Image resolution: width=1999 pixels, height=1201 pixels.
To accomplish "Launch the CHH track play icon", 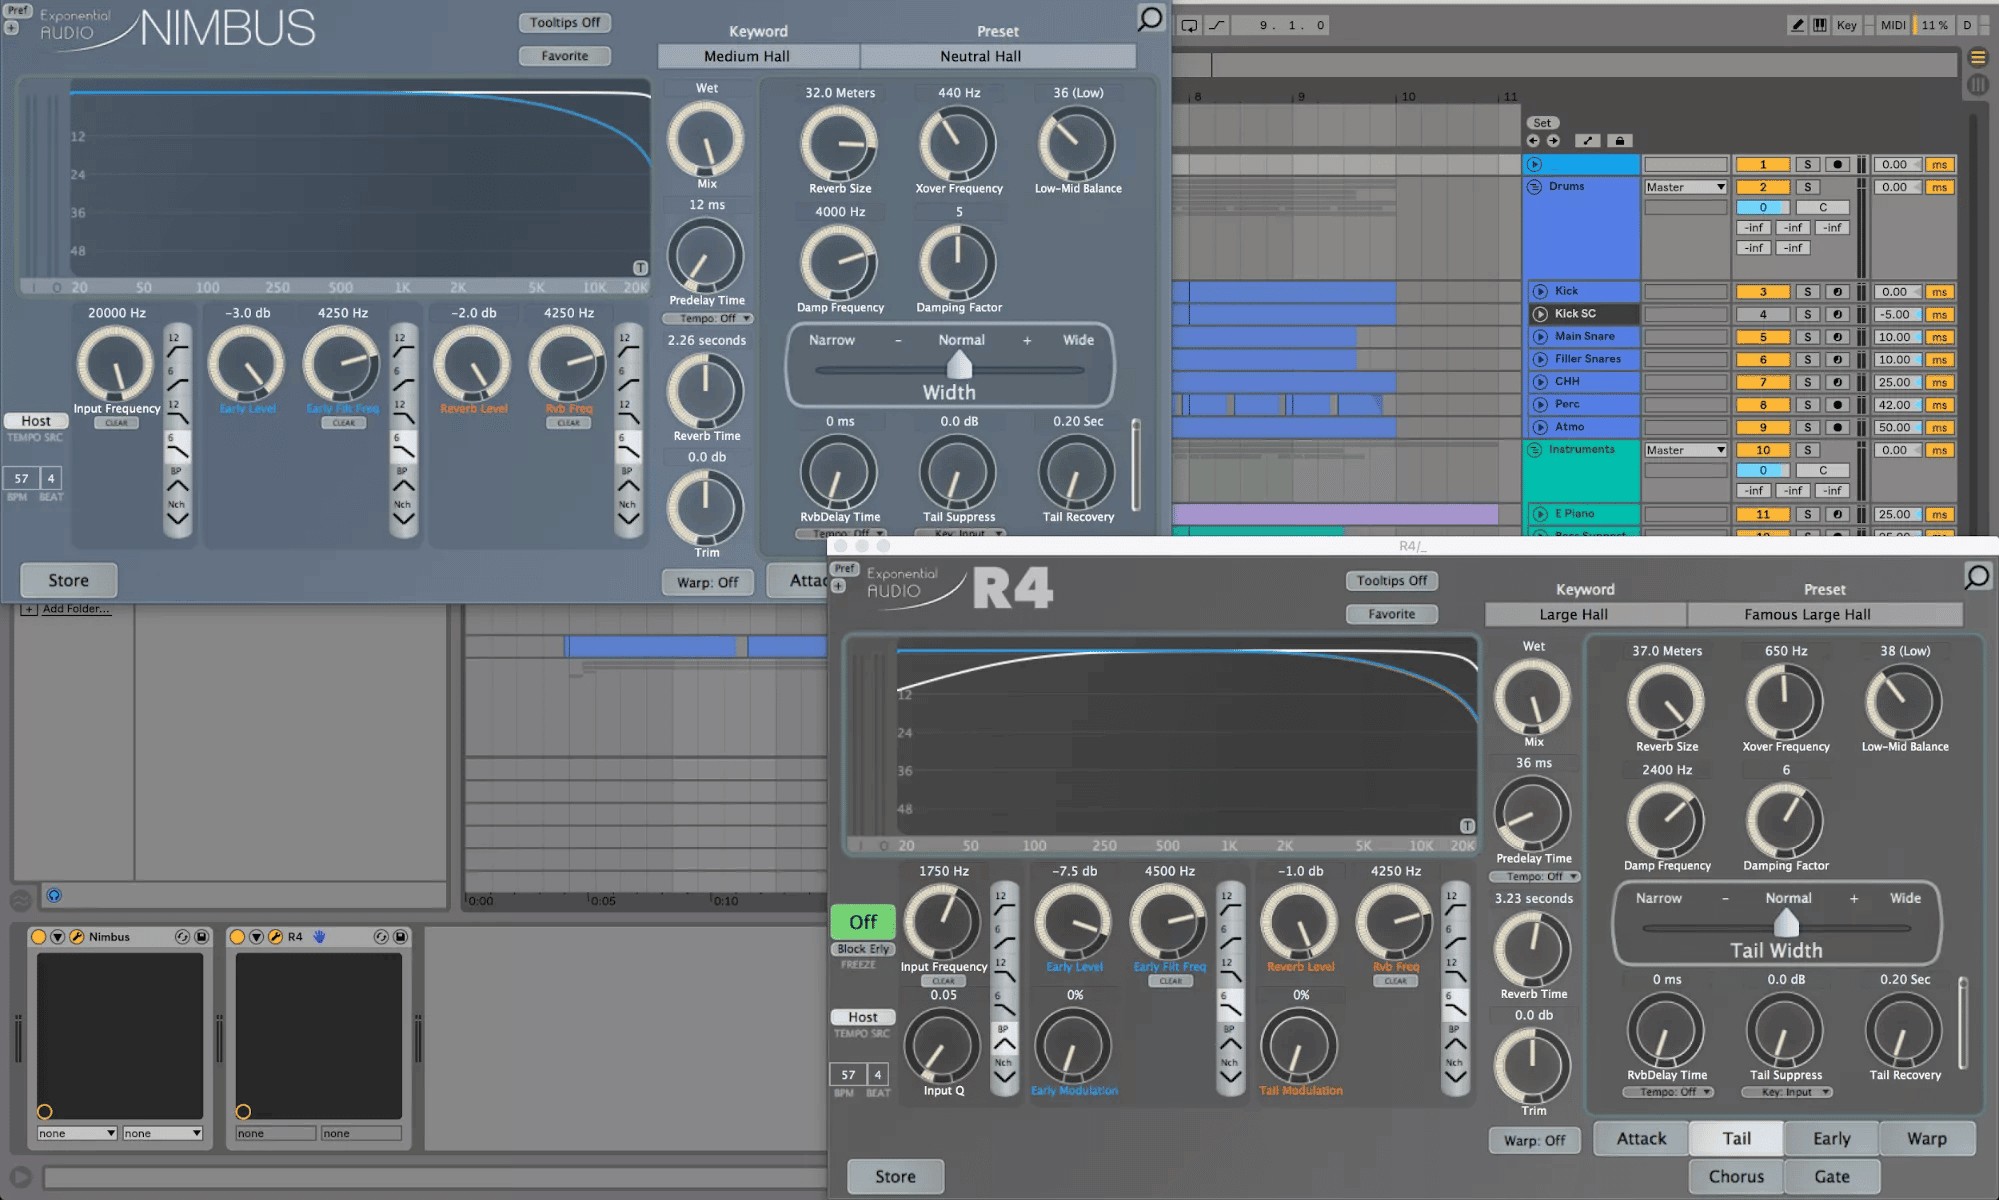I will point(1540,382).
